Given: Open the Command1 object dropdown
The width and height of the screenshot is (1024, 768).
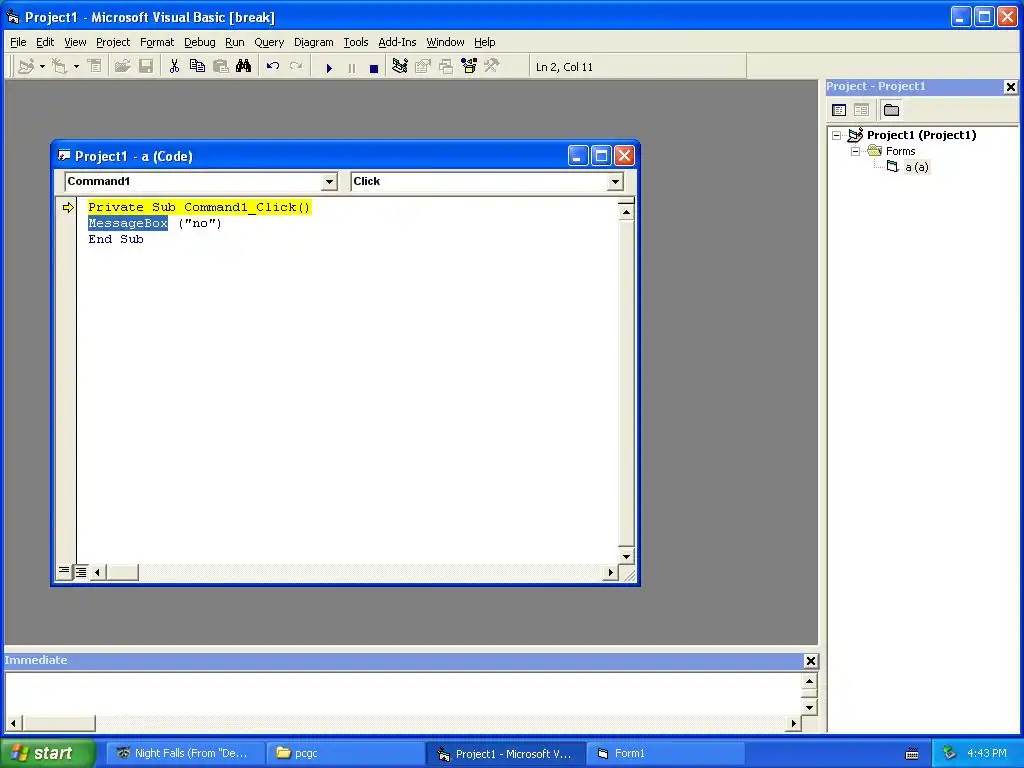Looking at the screenshot, I should pos(329,182).
